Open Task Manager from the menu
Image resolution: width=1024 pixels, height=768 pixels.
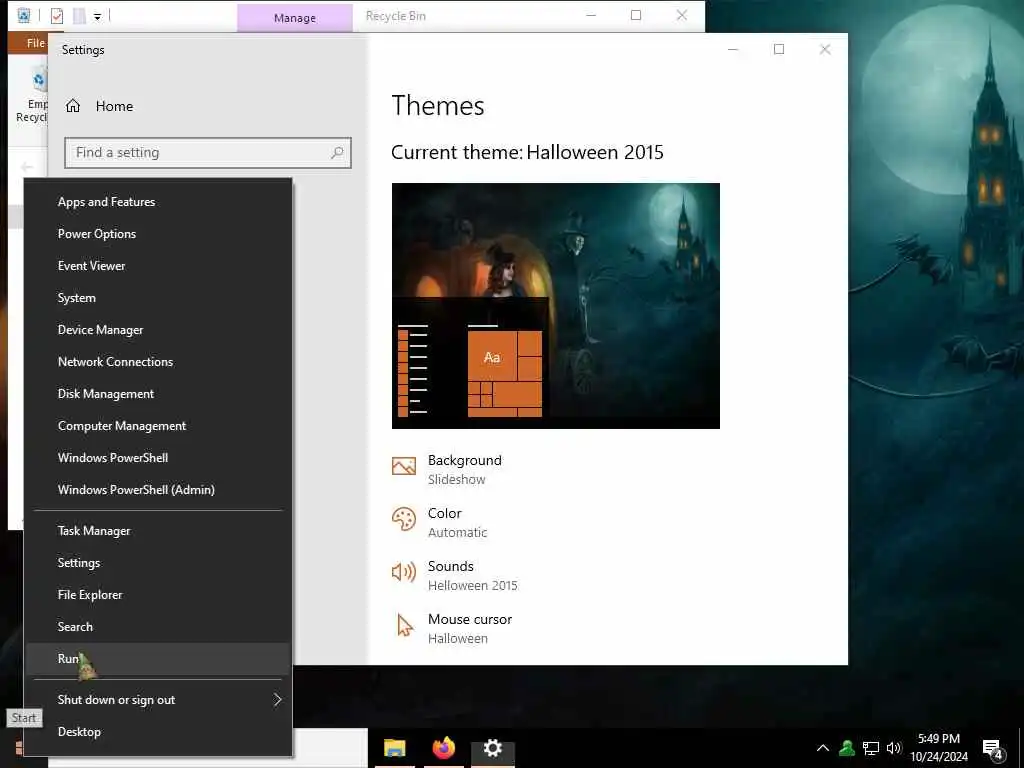click(x=158, y=531)
